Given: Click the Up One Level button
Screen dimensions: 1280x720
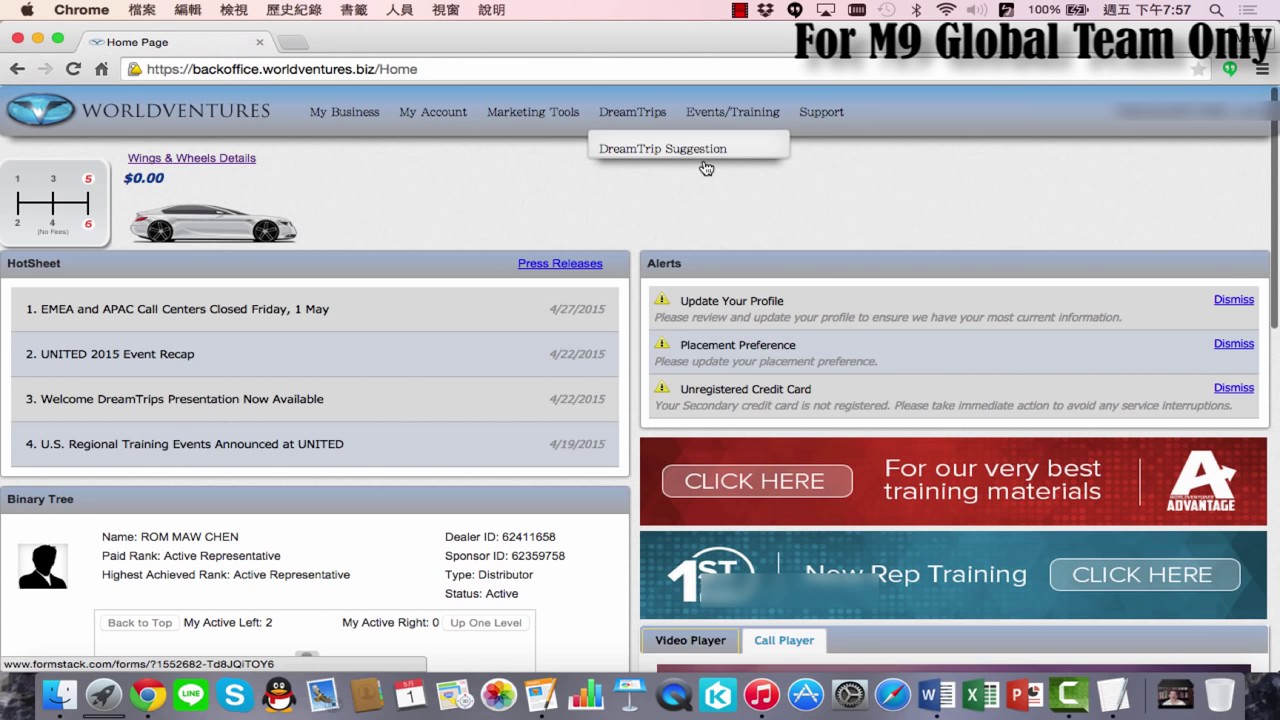Looking at the screenshot, I should coord(486,622).
